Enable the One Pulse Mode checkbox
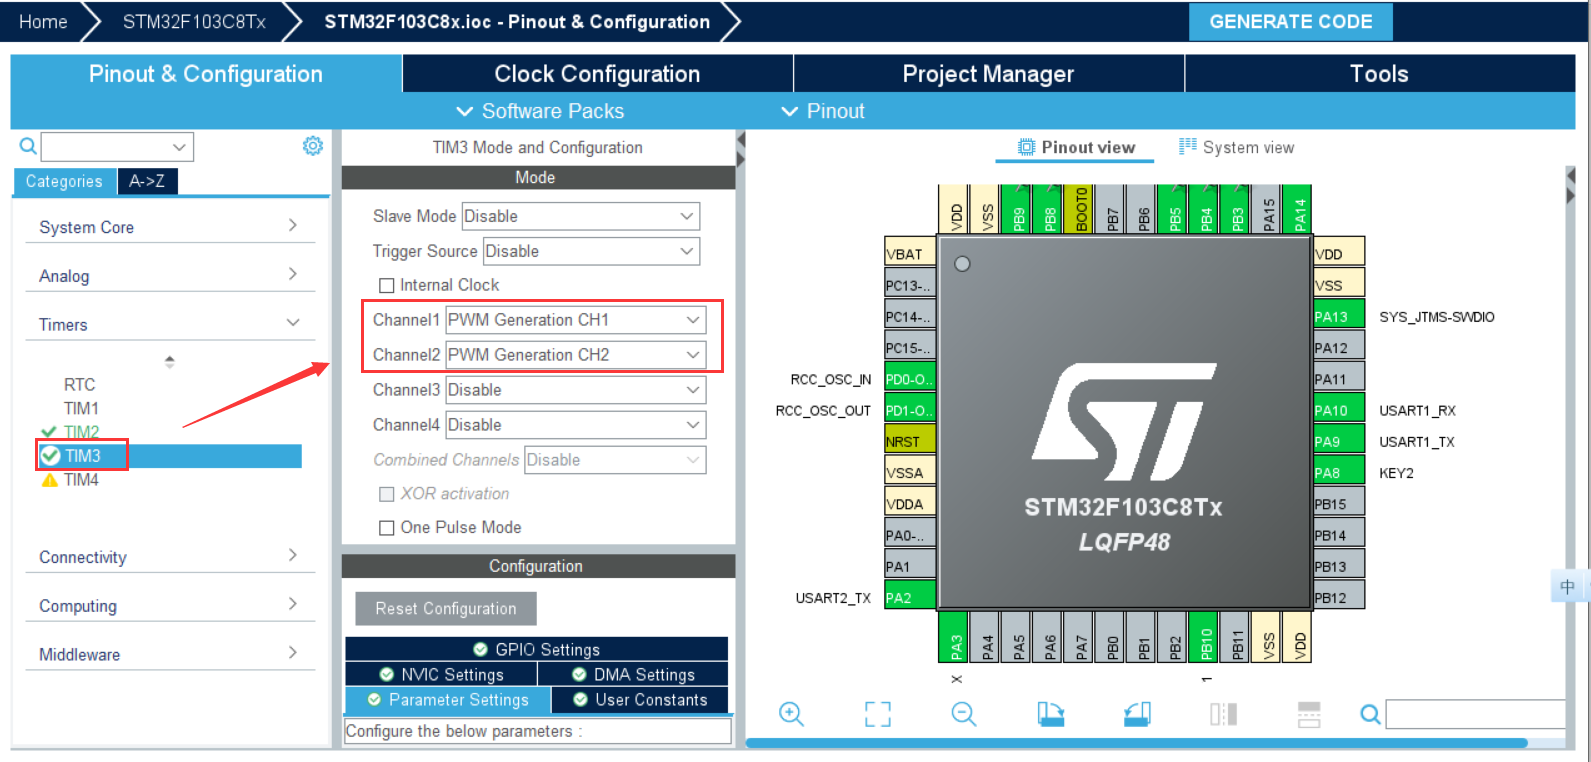Screen dimensions: 1591x762 click(387, 528)
